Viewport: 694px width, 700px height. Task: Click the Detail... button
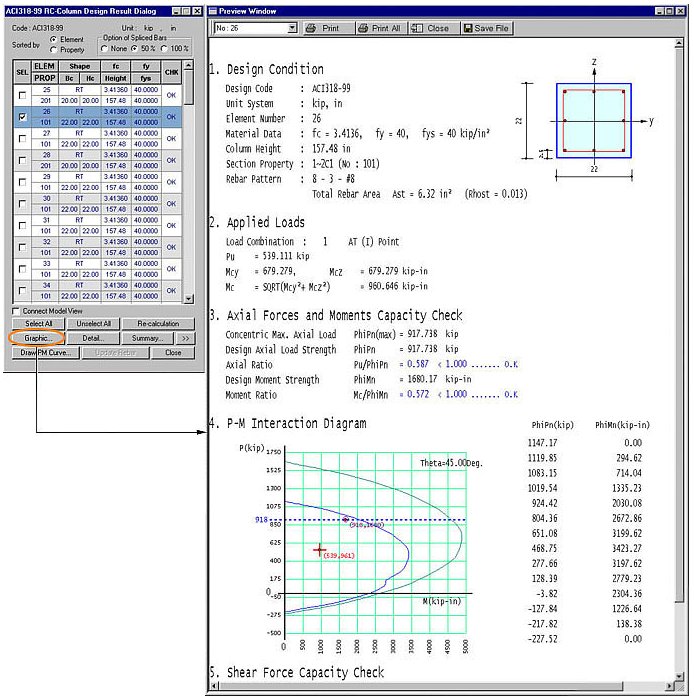coord(93,338)
